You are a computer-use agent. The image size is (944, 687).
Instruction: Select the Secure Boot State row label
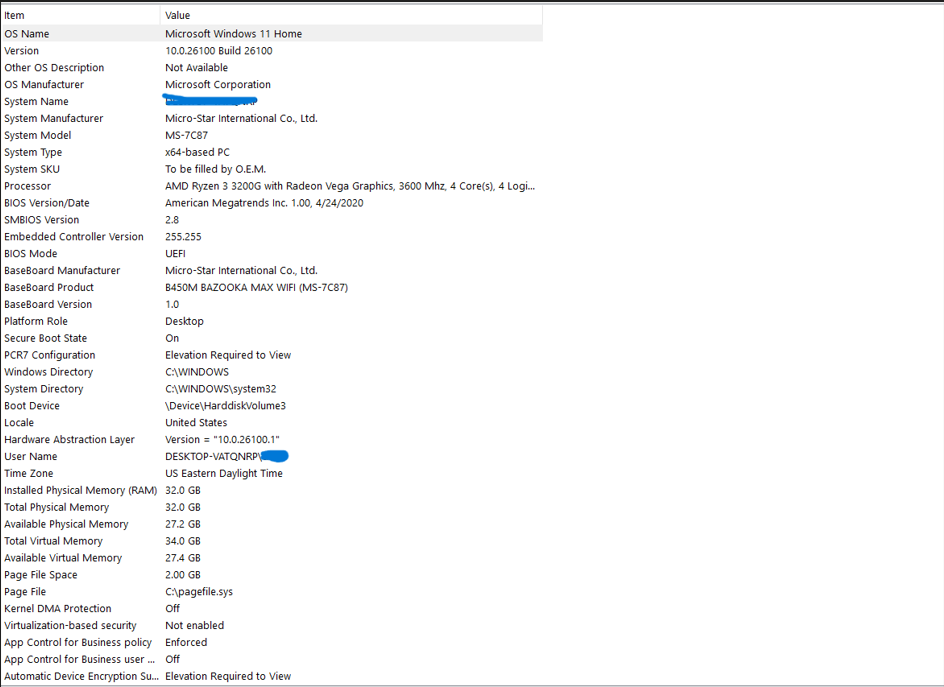45,338
